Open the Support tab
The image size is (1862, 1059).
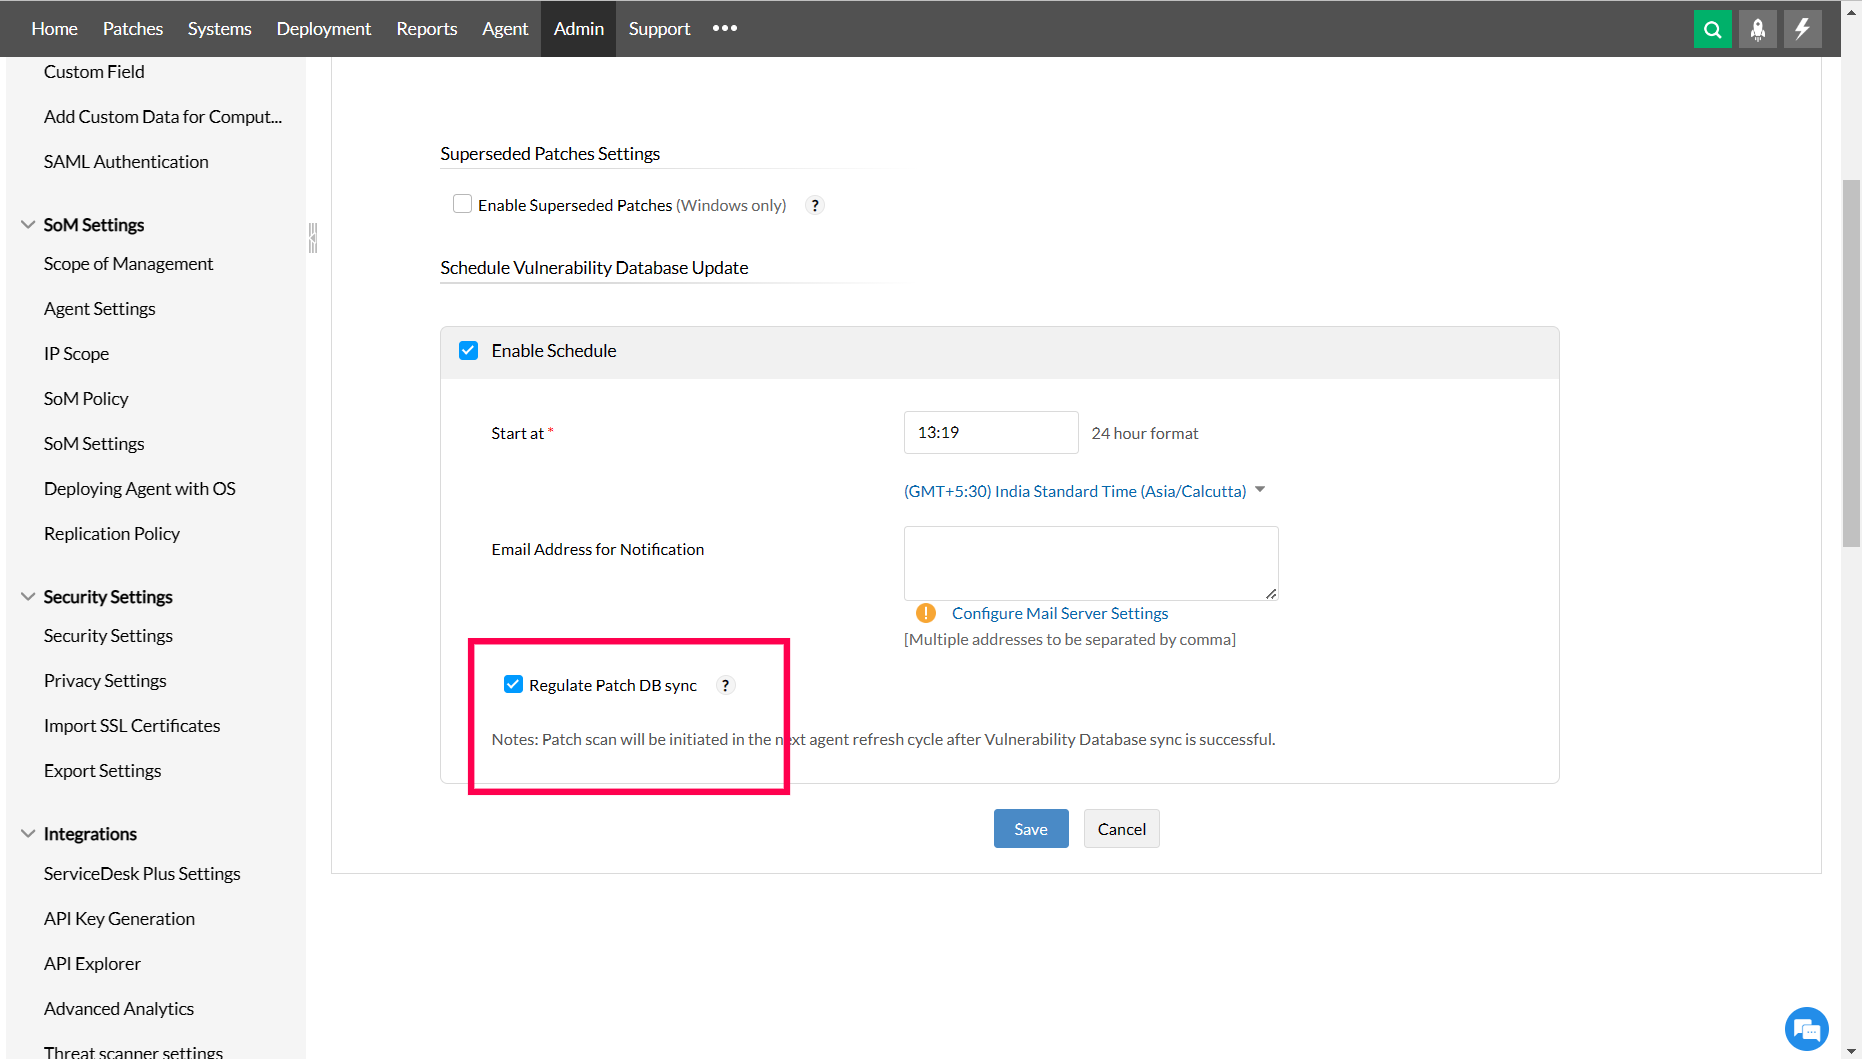pos(659,29)
